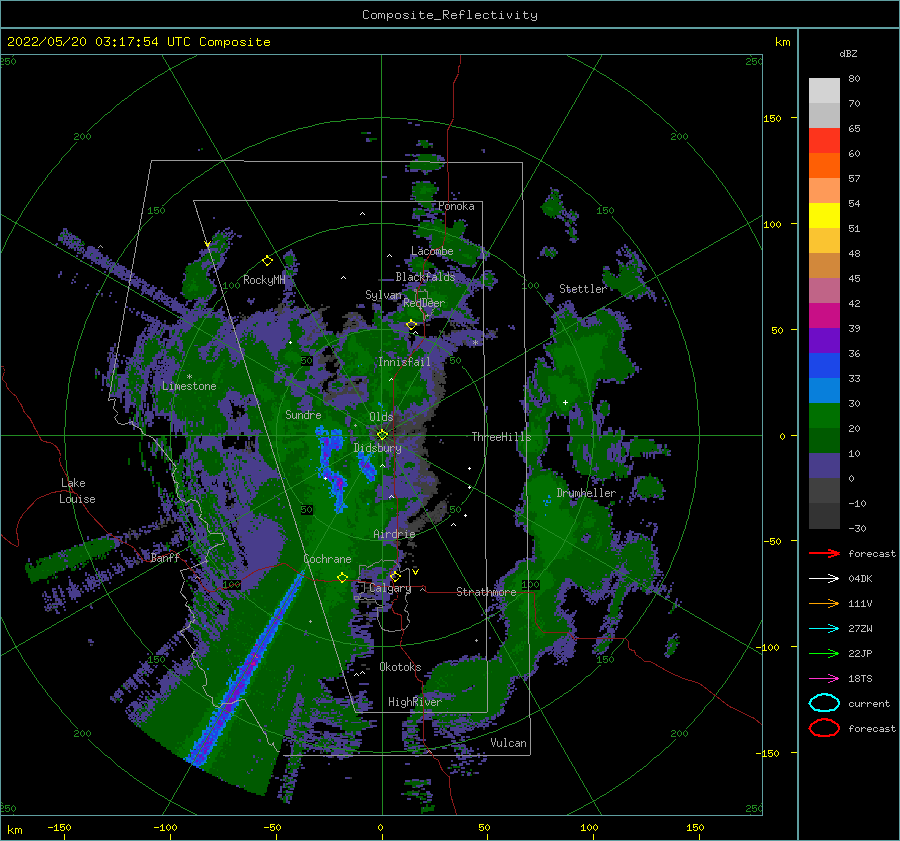Click the Vulcan label
900x841 pixels.
(x=508, y=743)
